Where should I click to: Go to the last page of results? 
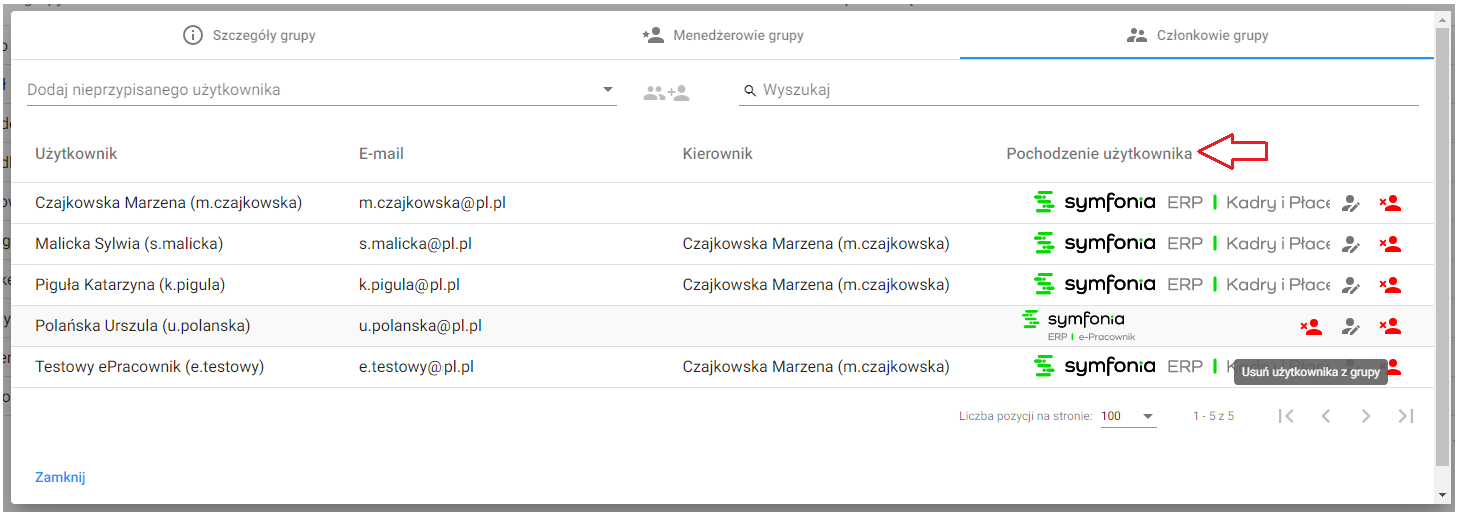pos(1406,416)
